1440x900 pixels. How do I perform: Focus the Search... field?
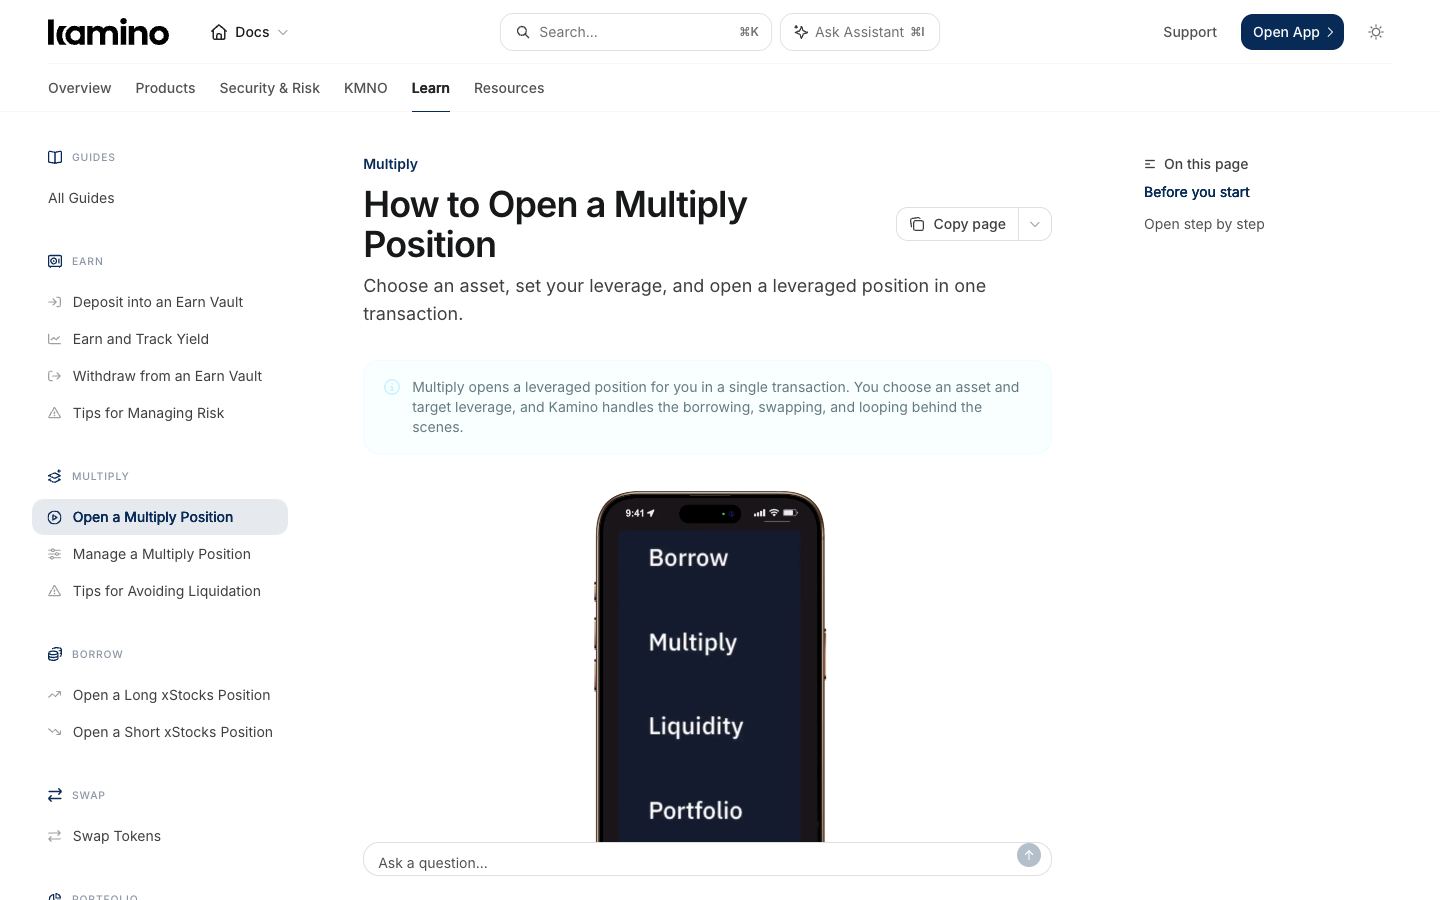[636, 32]
